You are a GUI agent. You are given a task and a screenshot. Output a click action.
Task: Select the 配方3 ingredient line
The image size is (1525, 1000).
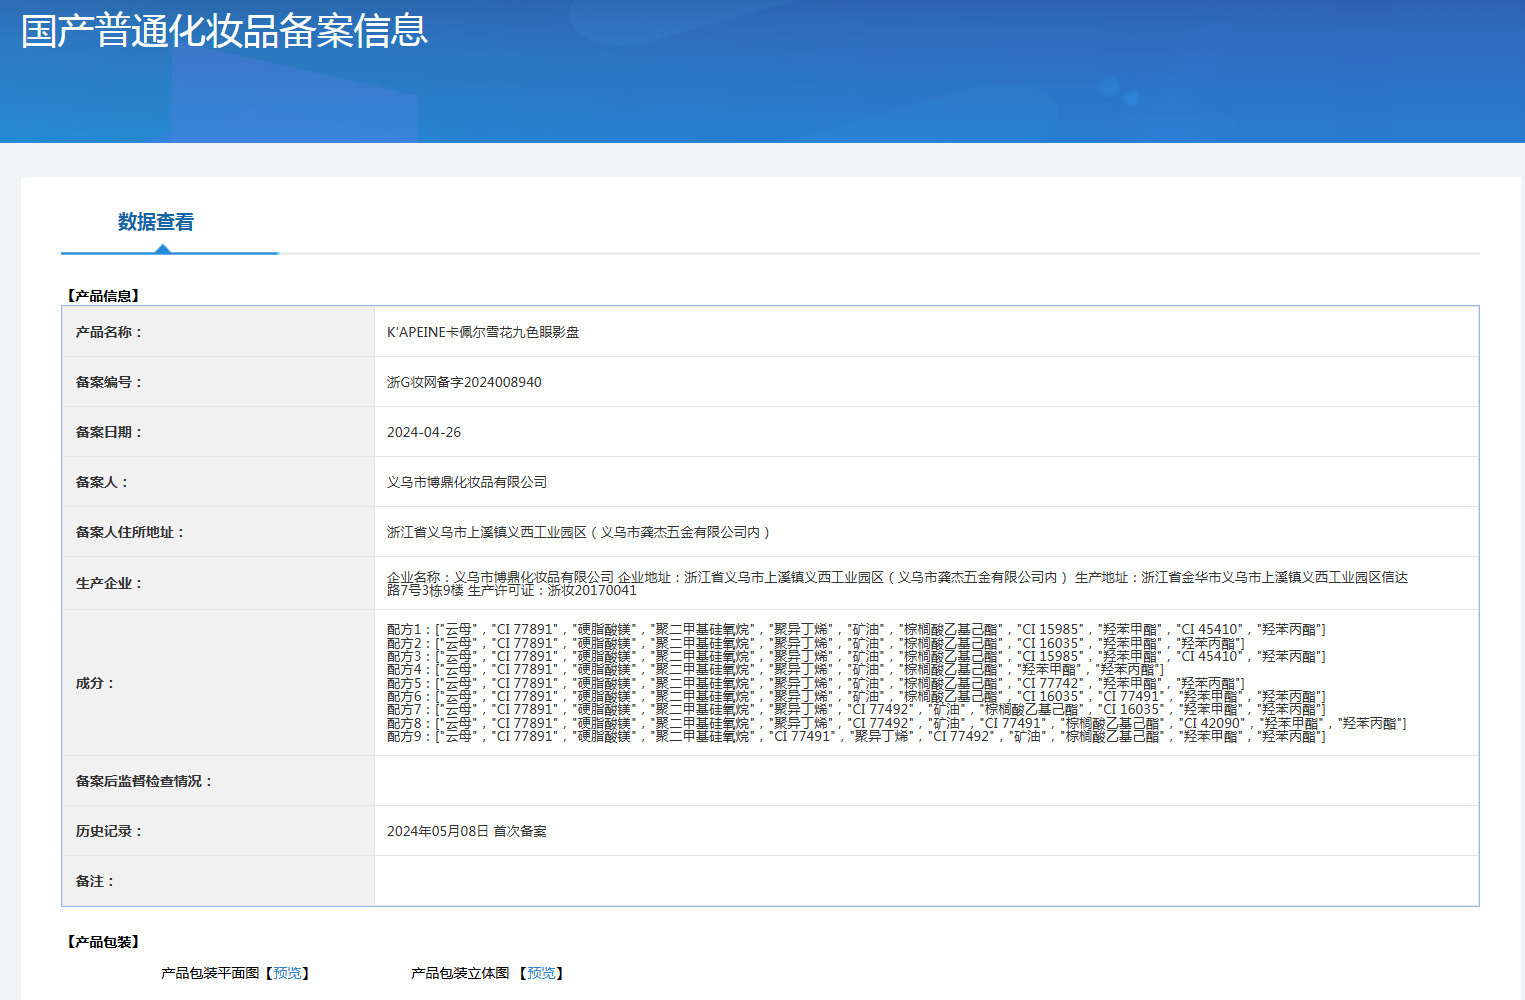(x=856, y=656)
